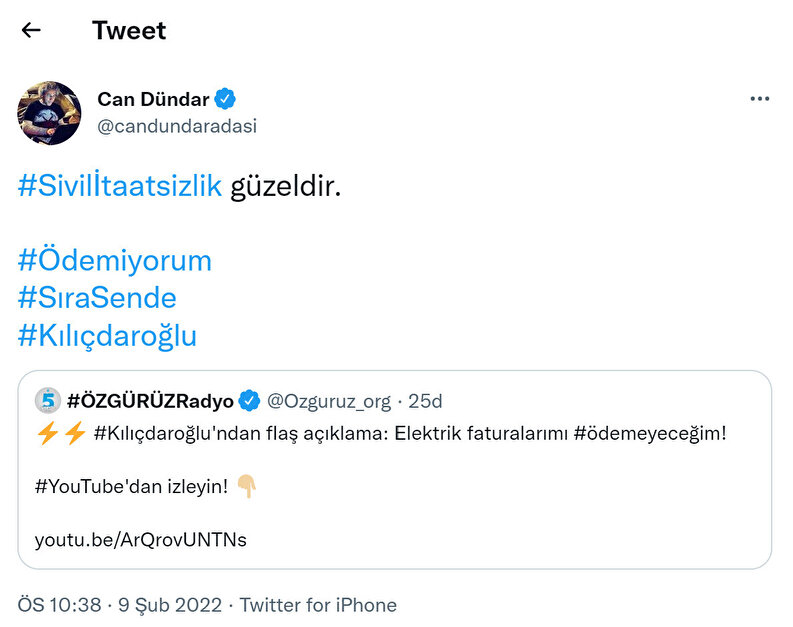Go back using the left arrow

coord(31,30)
